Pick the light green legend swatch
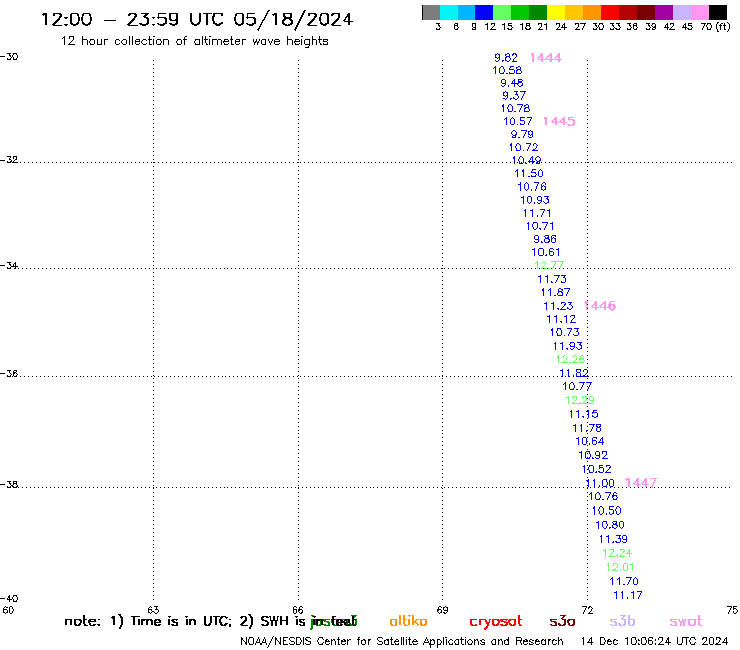 pos(502,12)
